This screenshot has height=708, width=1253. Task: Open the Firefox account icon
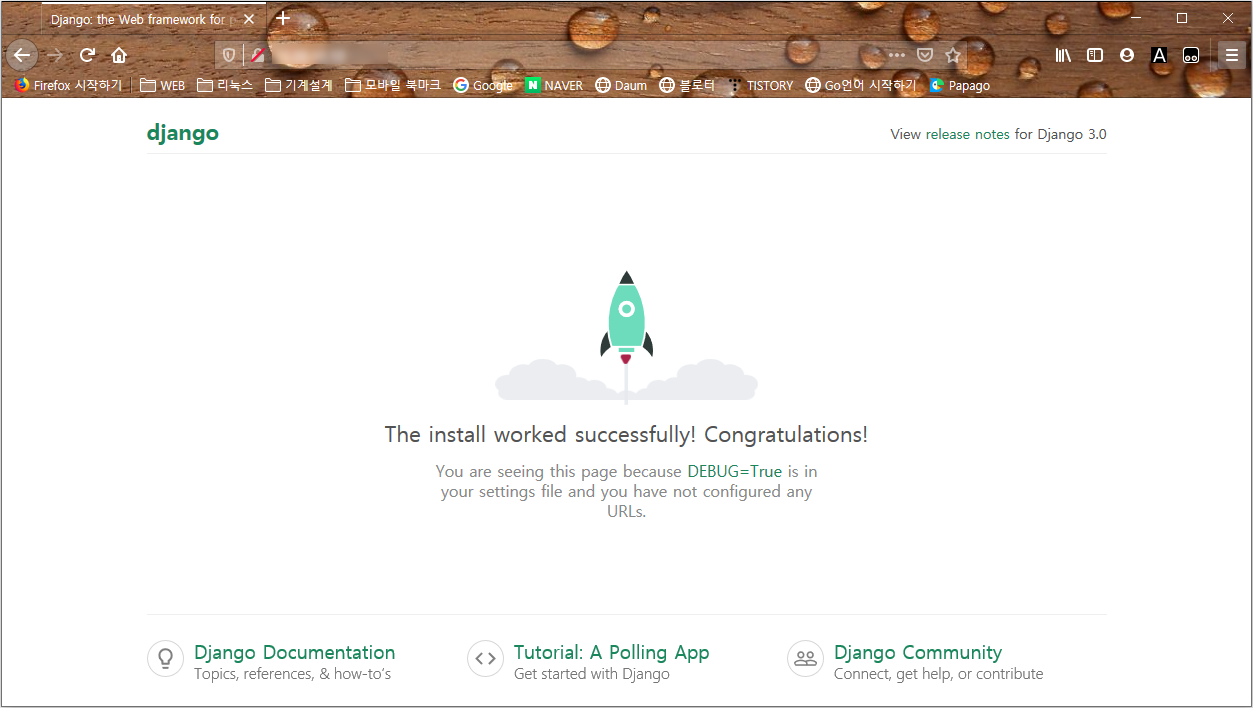pos(1127,55)
